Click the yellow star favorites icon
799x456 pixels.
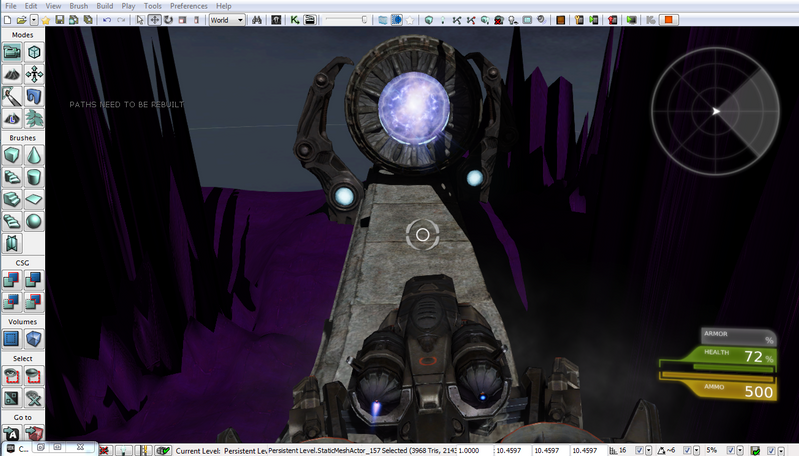click(46, 20)
